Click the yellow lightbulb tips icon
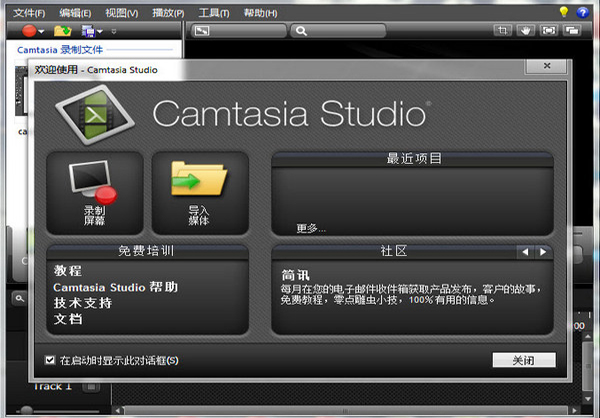 click(564, 12)
